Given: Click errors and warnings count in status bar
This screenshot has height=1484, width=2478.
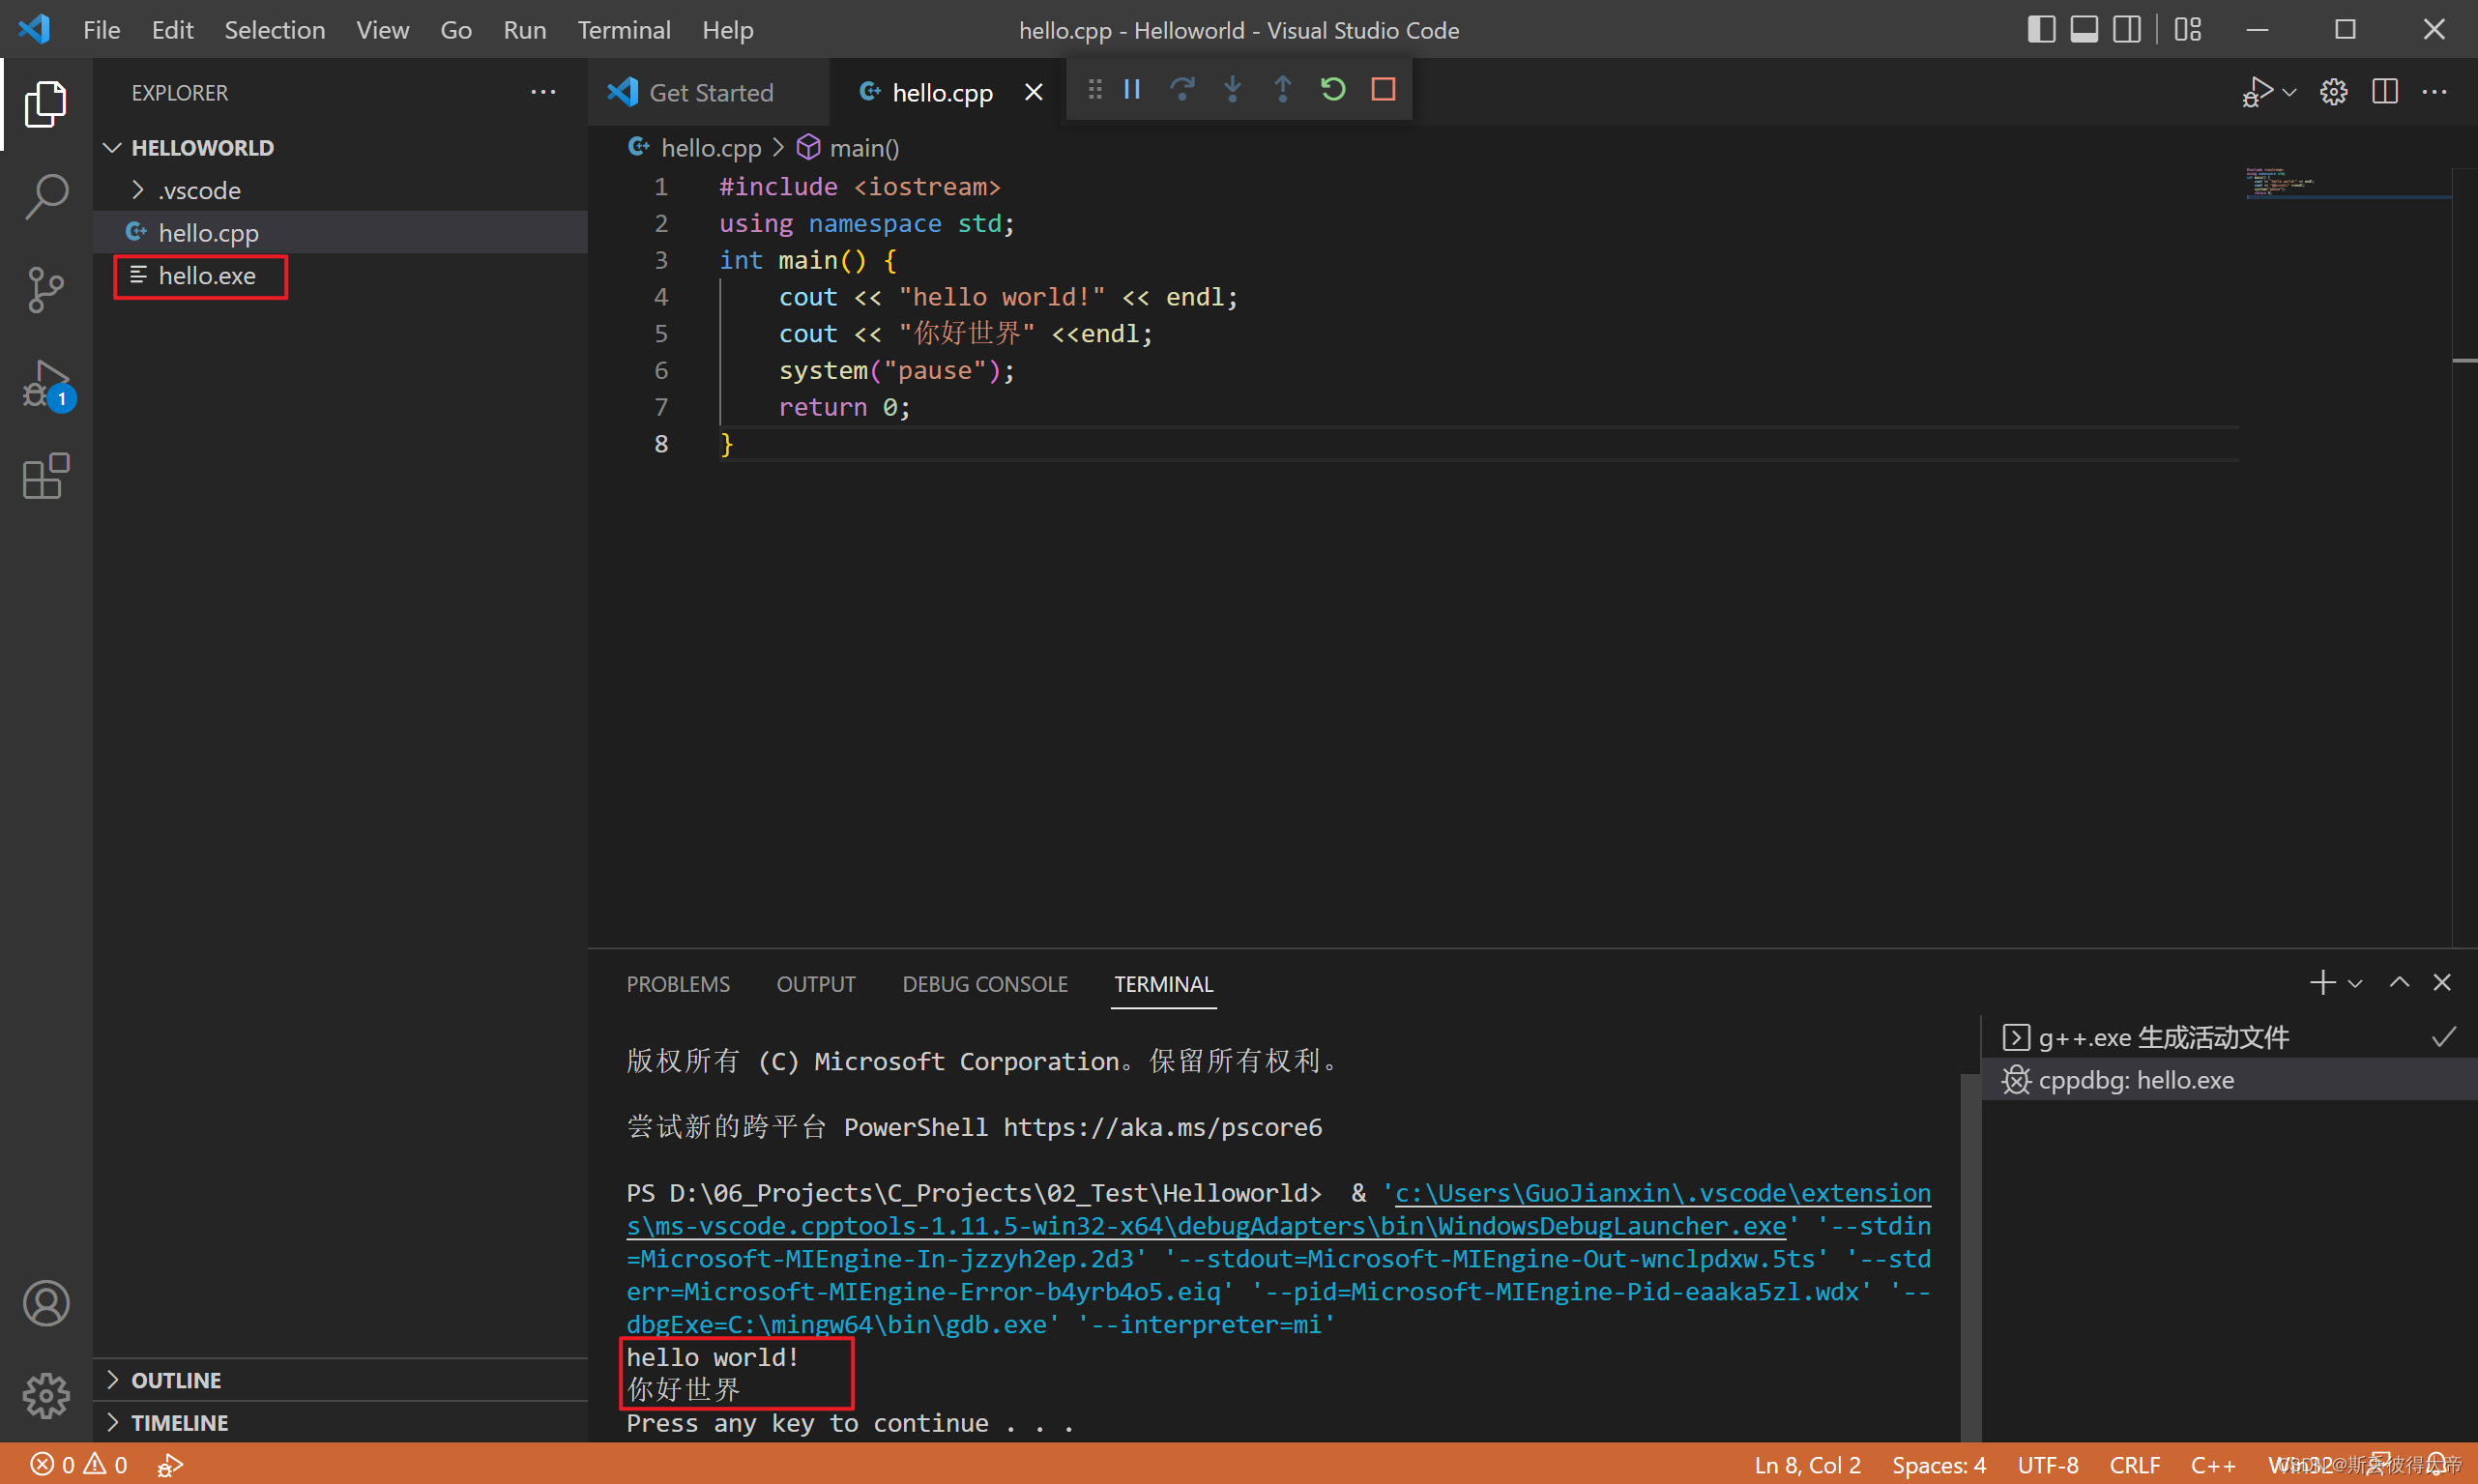Looking at the screenshot, I should pyautogui.click(x=80, y=1465).
